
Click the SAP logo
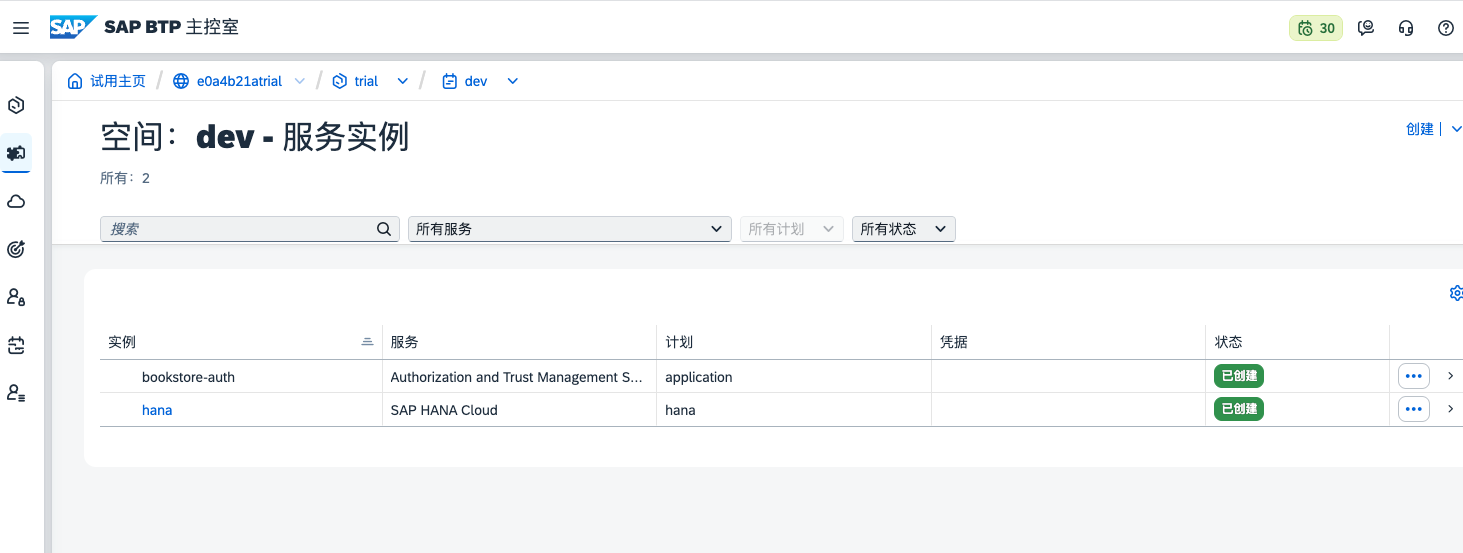[74, 27]
